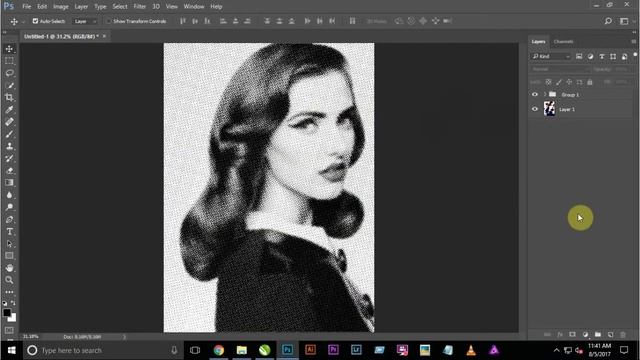Open adjustment layer menu at panel bottom
The image size is (640, 360).
(585, 334)
